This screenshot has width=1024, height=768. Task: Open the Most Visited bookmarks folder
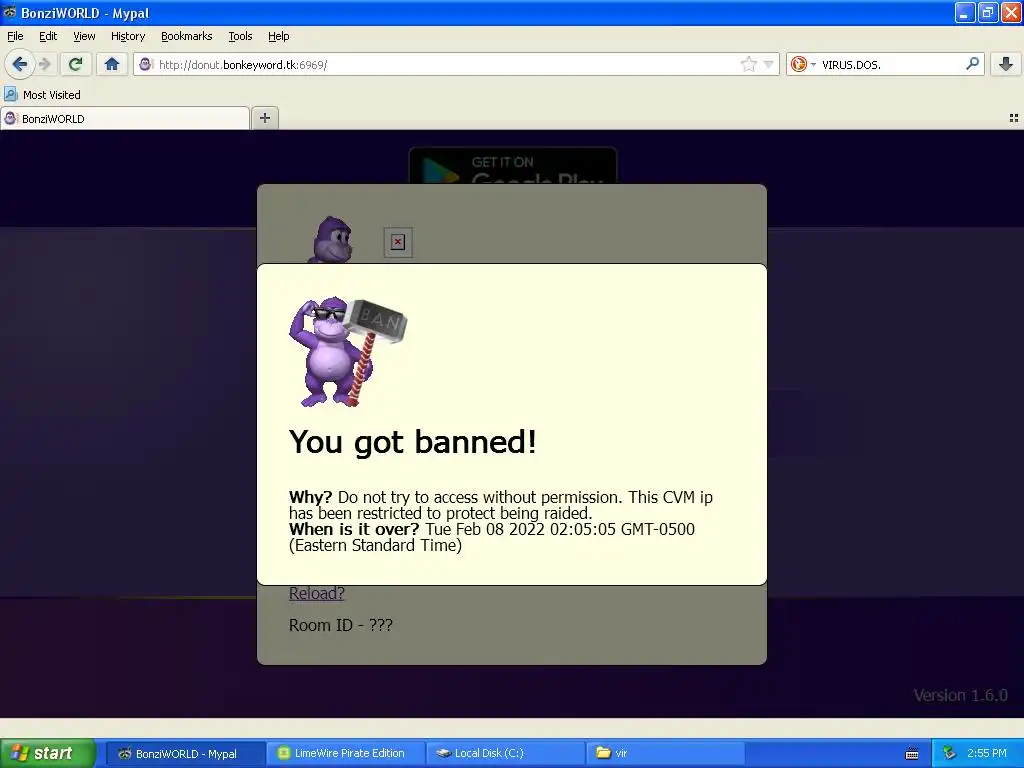(x=42, y=95)
